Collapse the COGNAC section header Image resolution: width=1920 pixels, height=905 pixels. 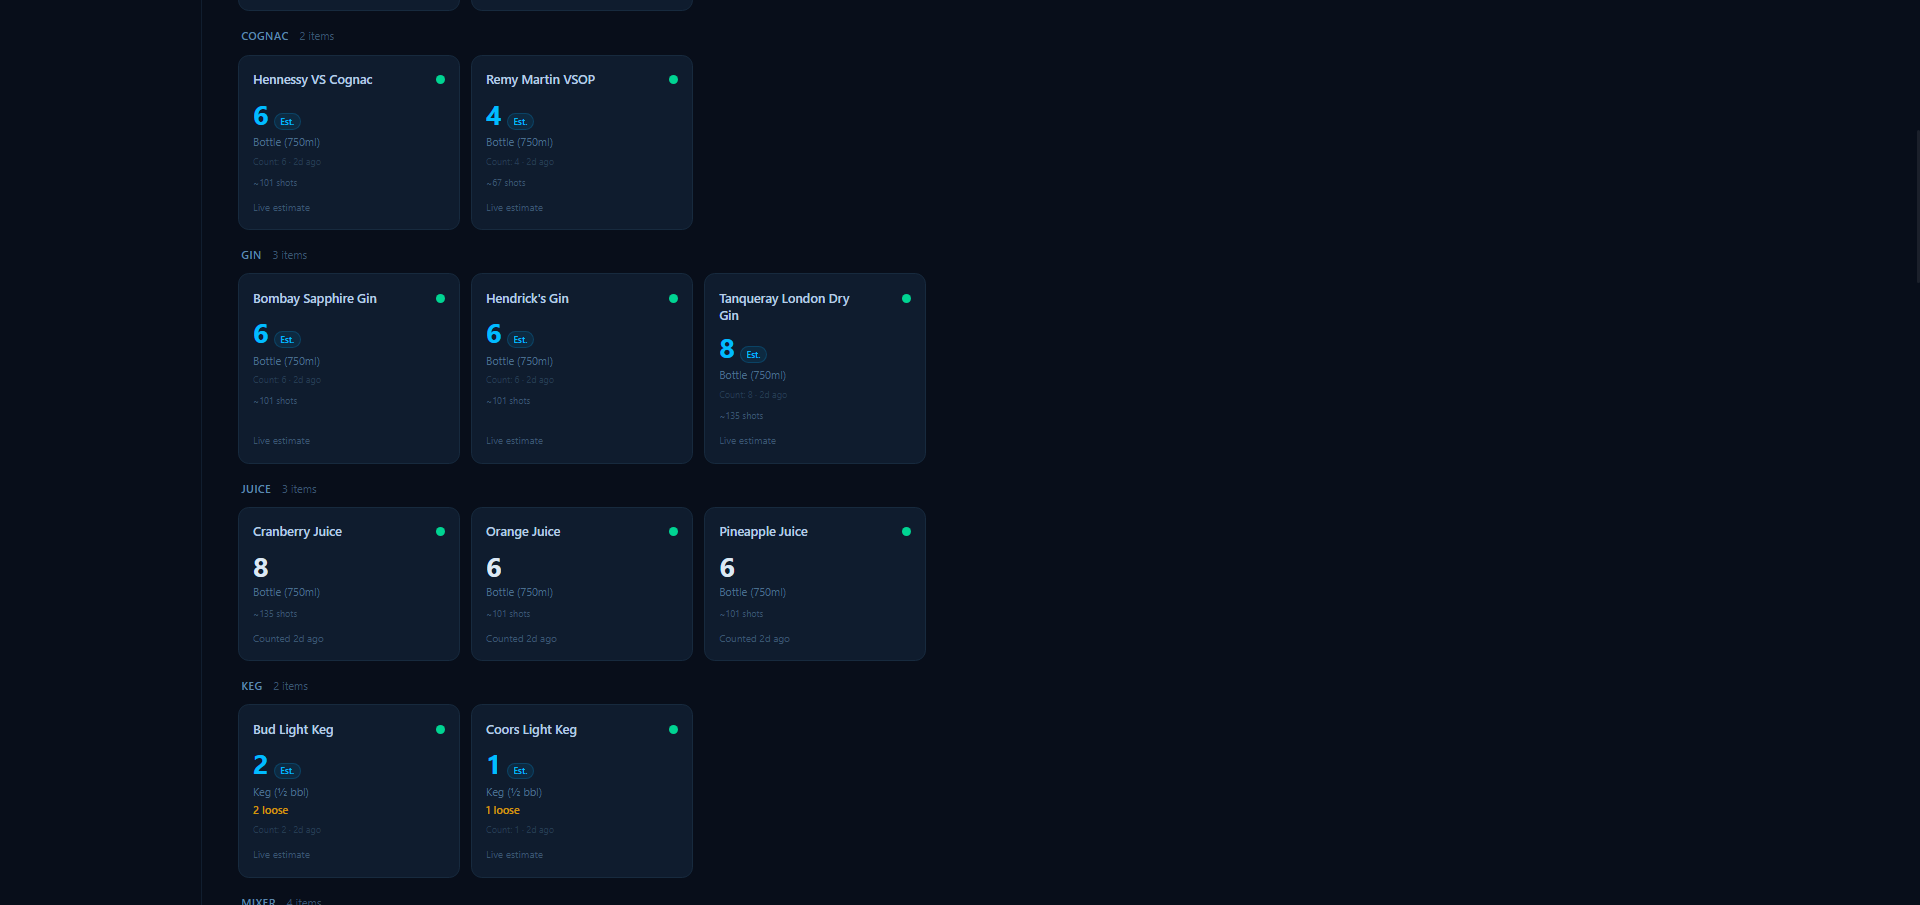[264, 36]
